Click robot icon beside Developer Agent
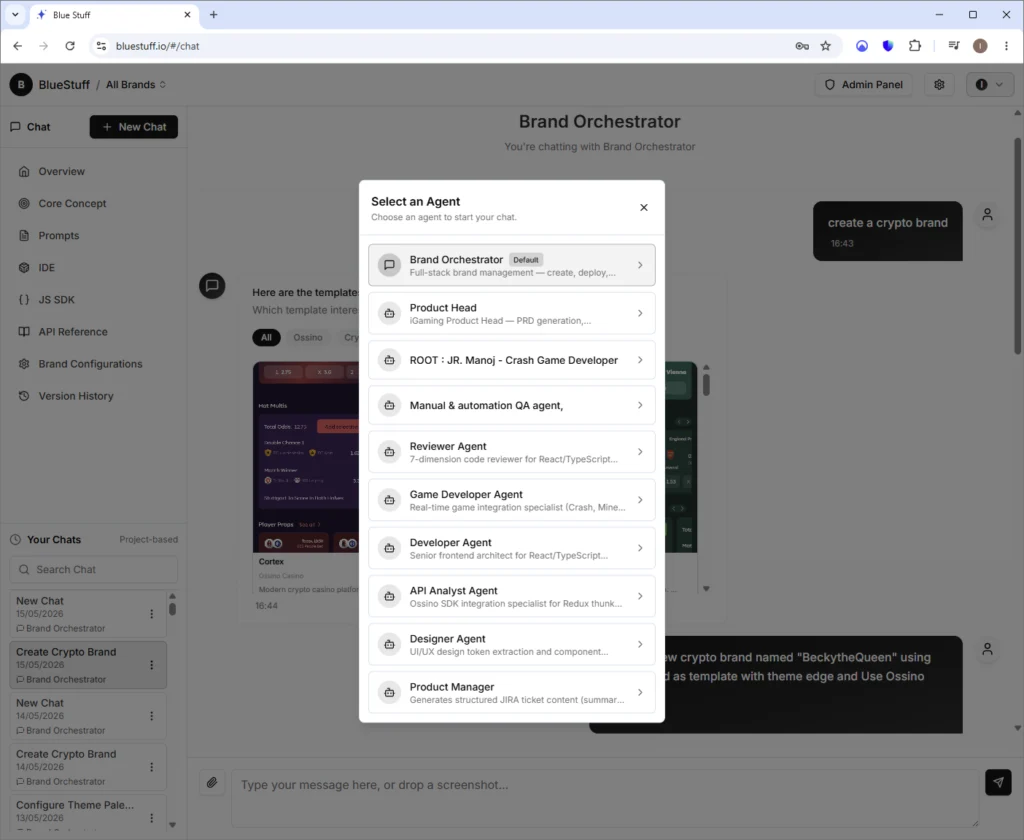 [389, 548]
